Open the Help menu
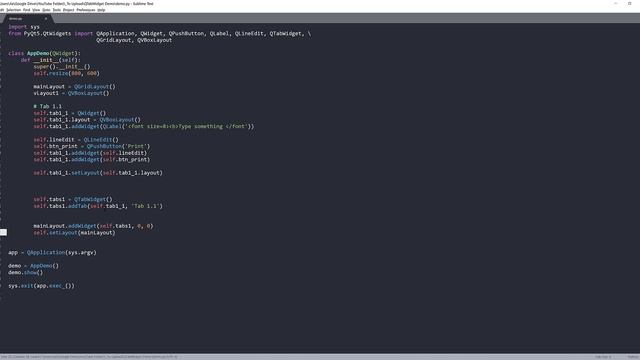 click(101, 10)
